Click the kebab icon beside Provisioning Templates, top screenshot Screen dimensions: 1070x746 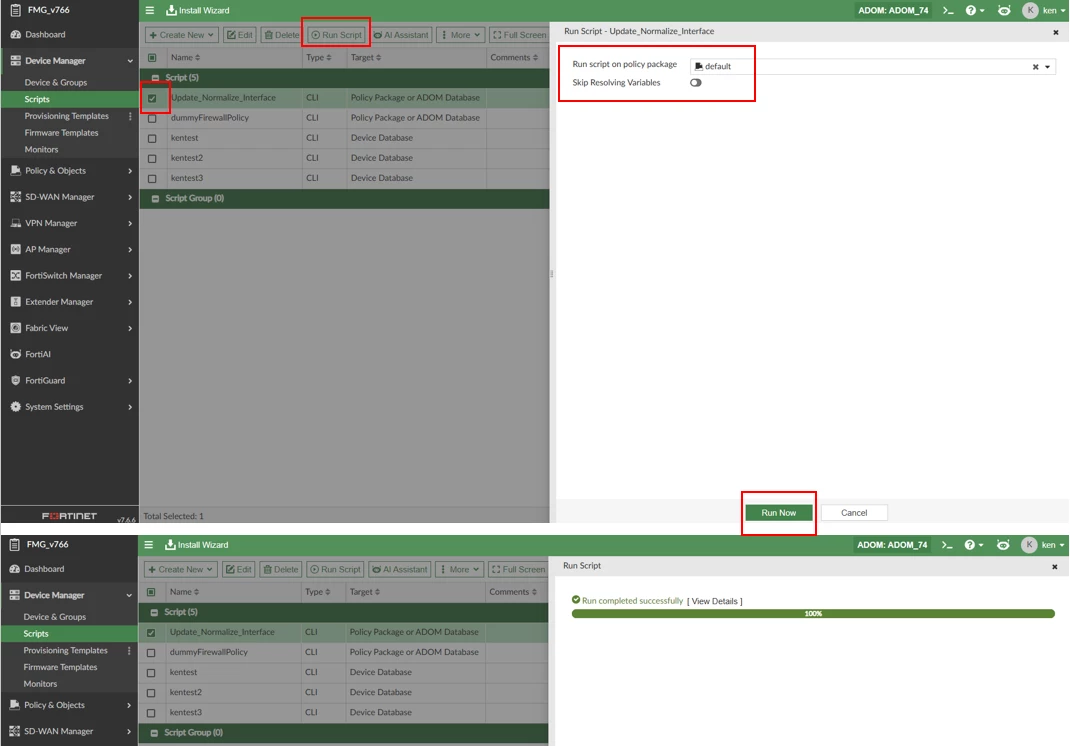(130, 116)
